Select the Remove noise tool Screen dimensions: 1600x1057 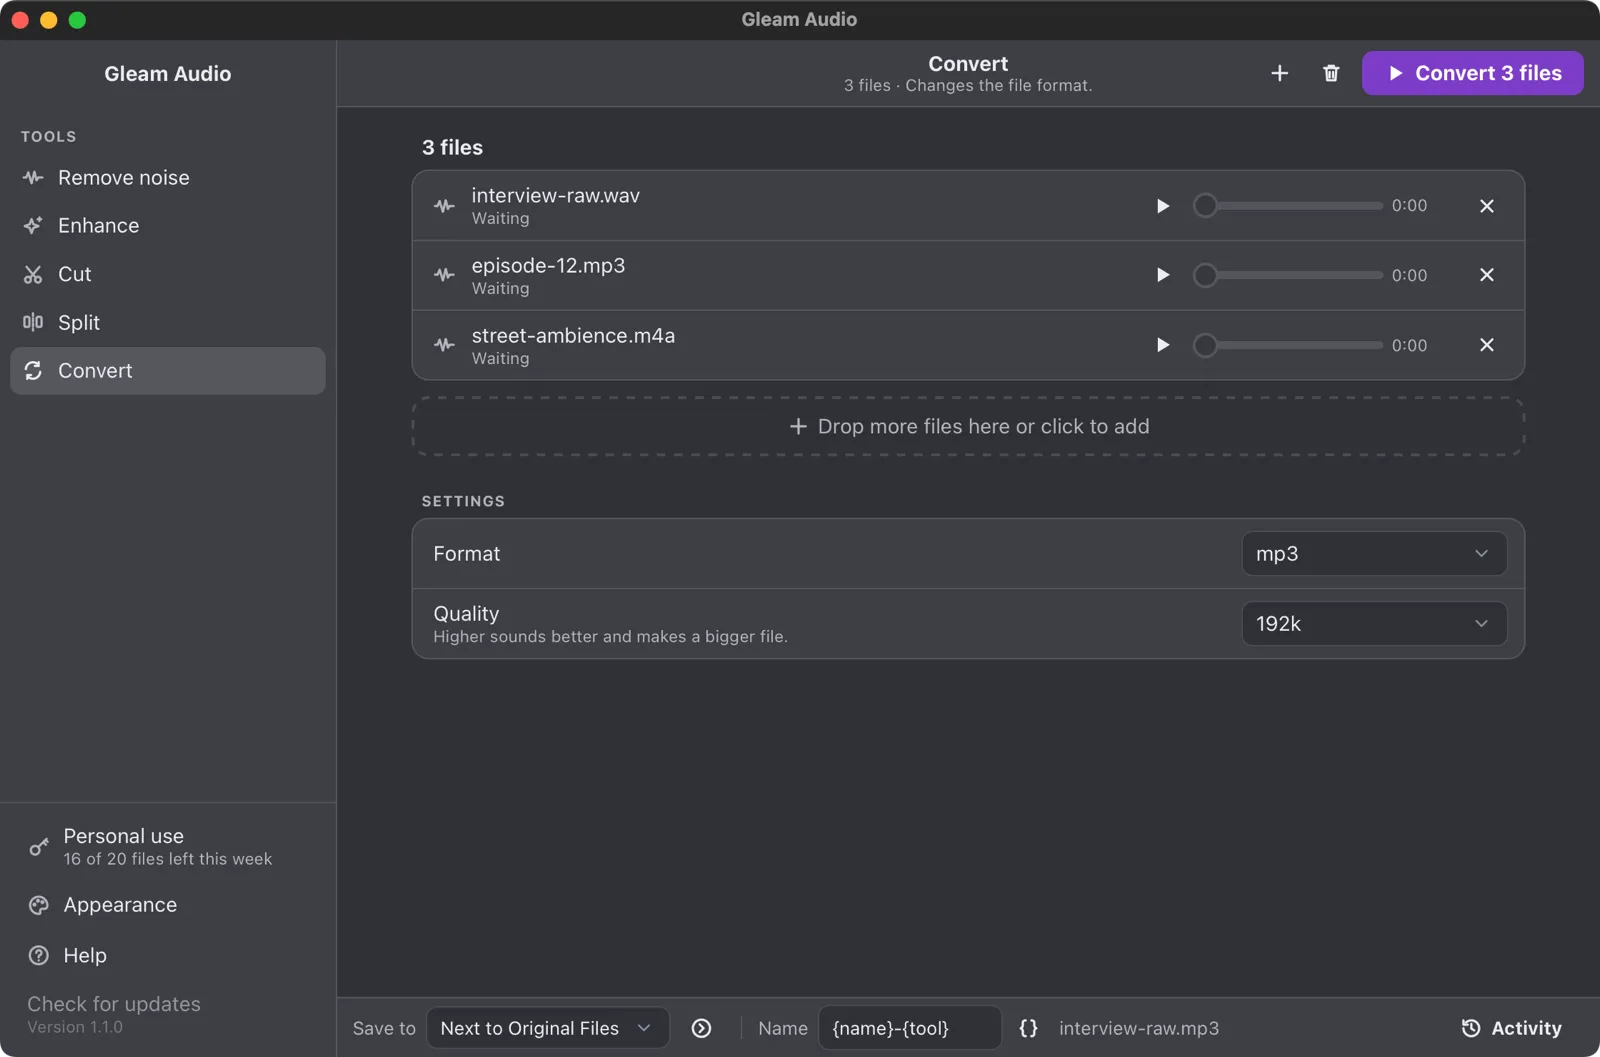(x=167, y=178)
